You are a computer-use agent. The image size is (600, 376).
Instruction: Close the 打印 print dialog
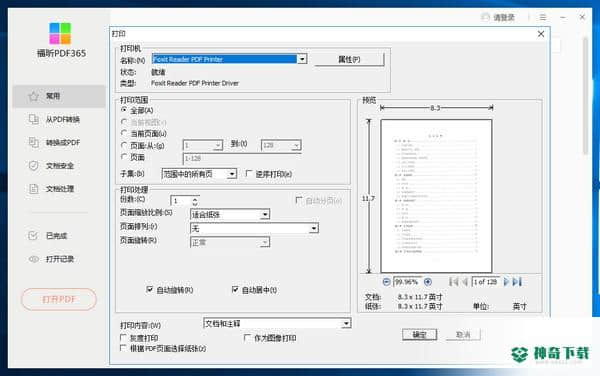tap(541, 34)
